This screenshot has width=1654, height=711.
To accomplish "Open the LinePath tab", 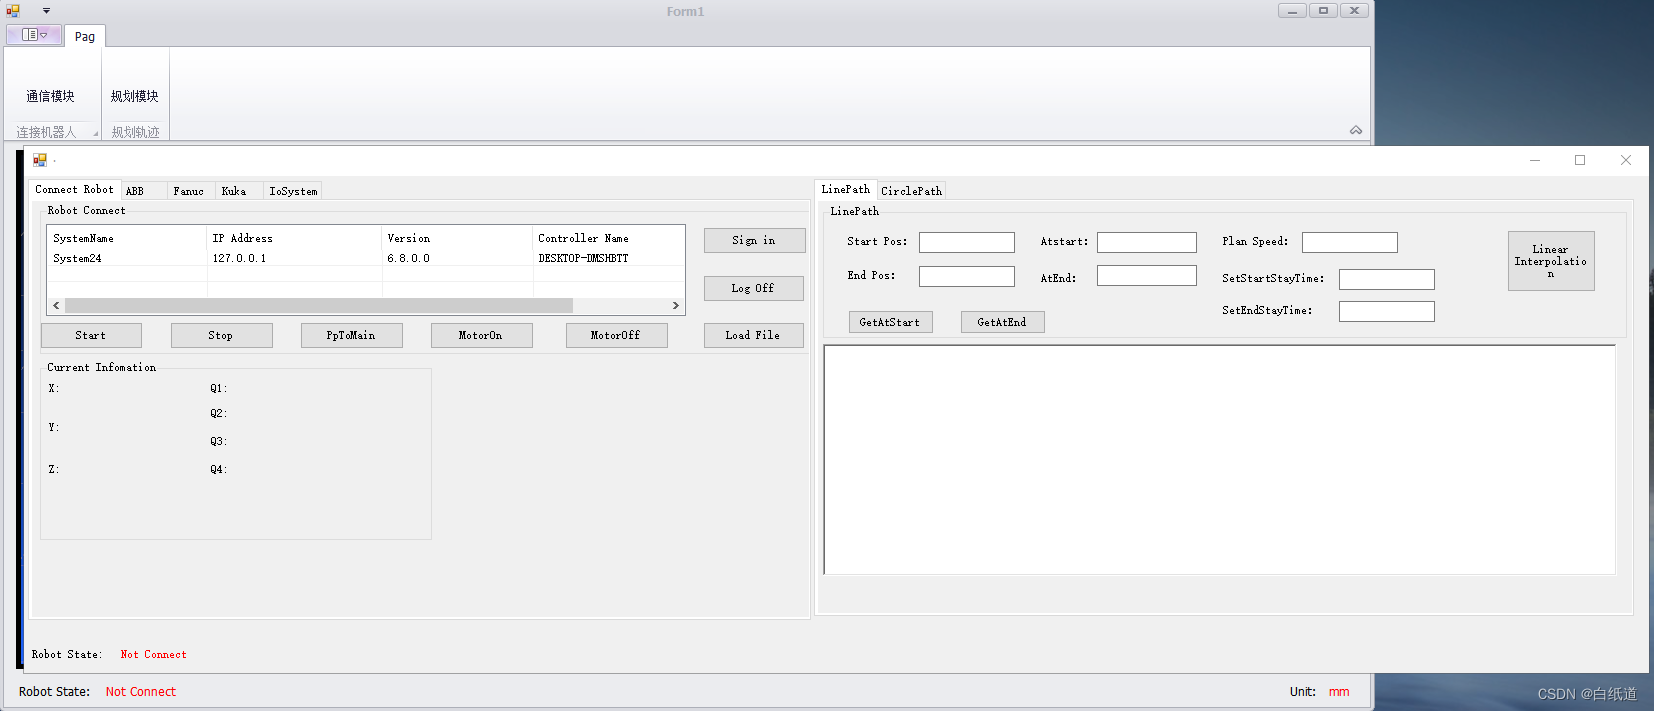I will [846, 189].
